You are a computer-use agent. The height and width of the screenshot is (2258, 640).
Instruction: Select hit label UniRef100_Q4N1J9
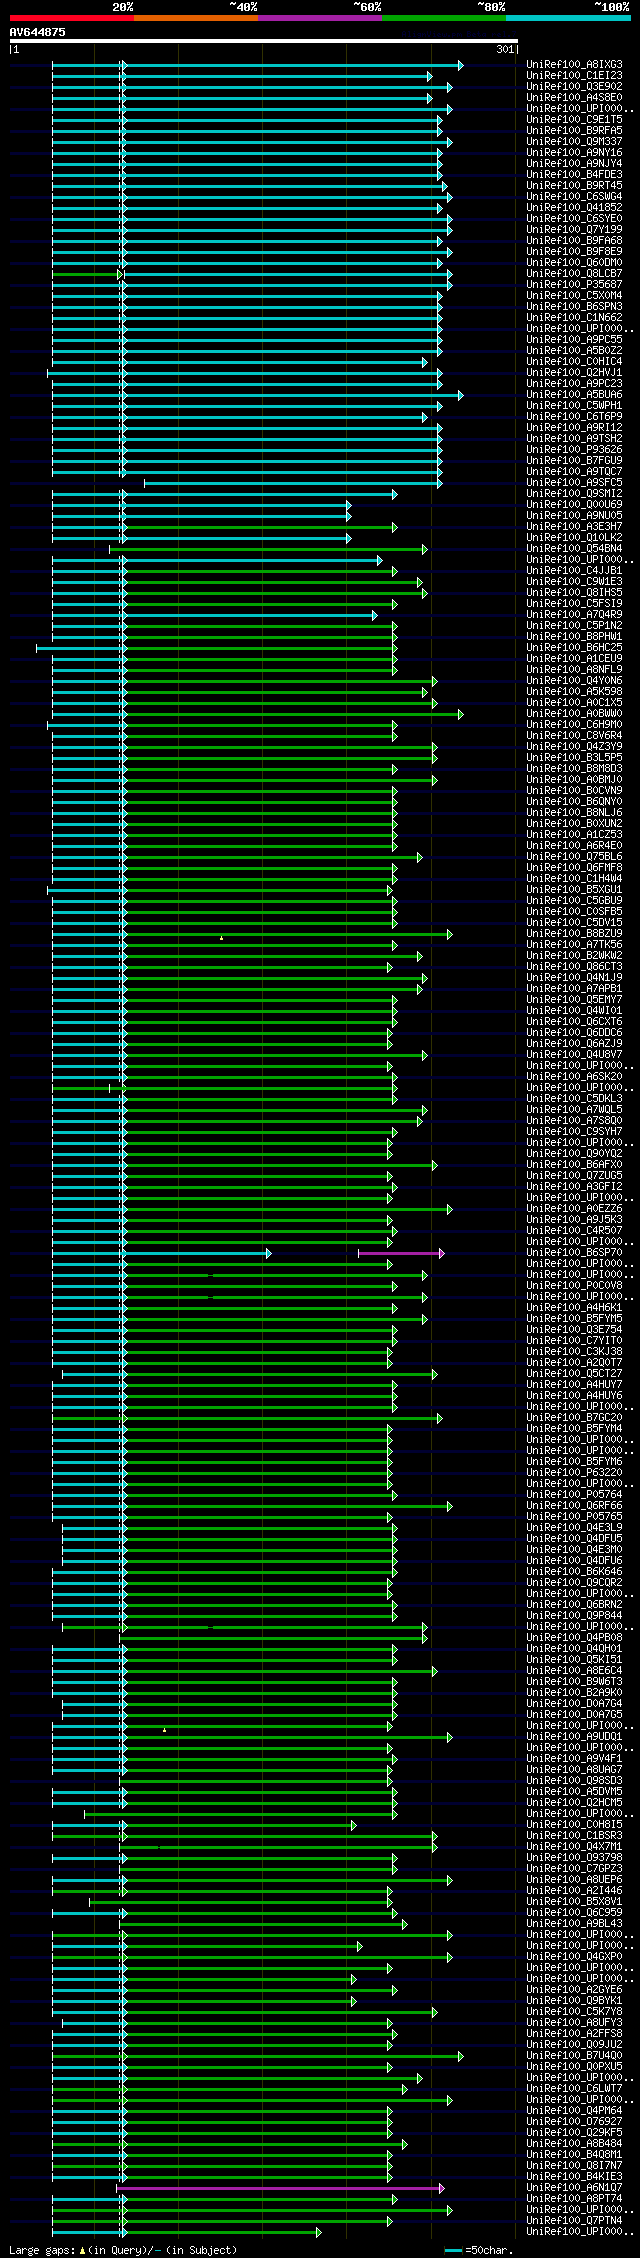(574, 978)
